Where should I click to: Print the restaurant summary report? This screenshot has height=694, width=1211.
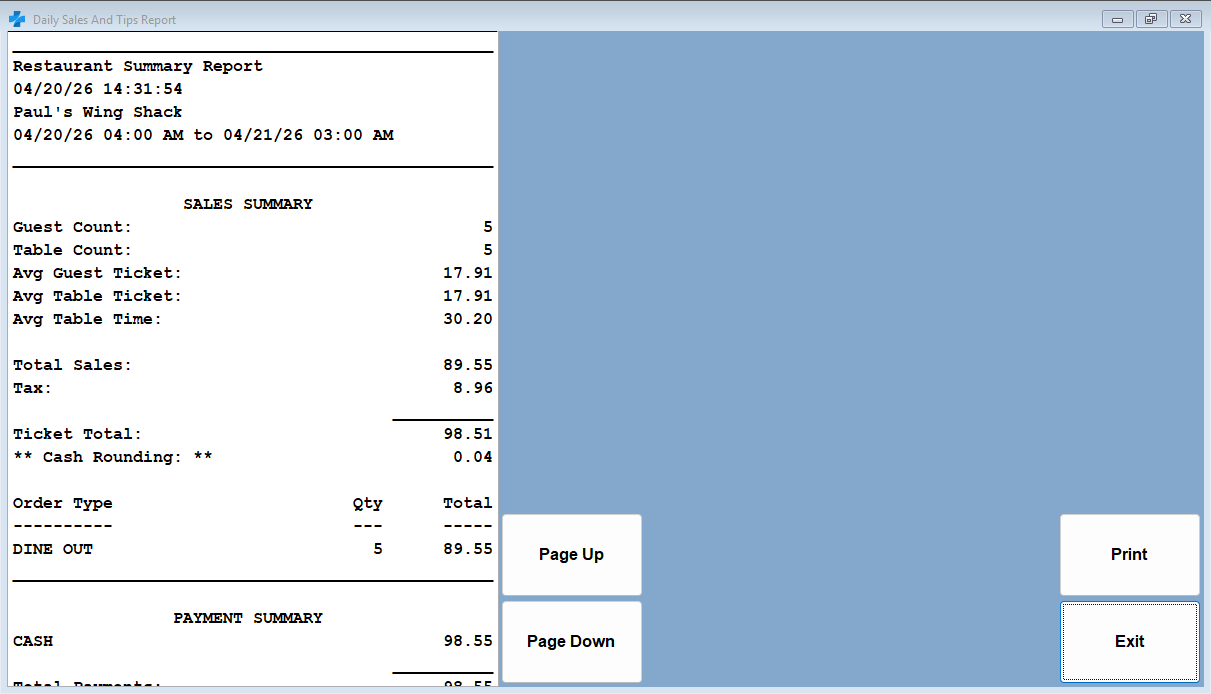click(1129, 555)
